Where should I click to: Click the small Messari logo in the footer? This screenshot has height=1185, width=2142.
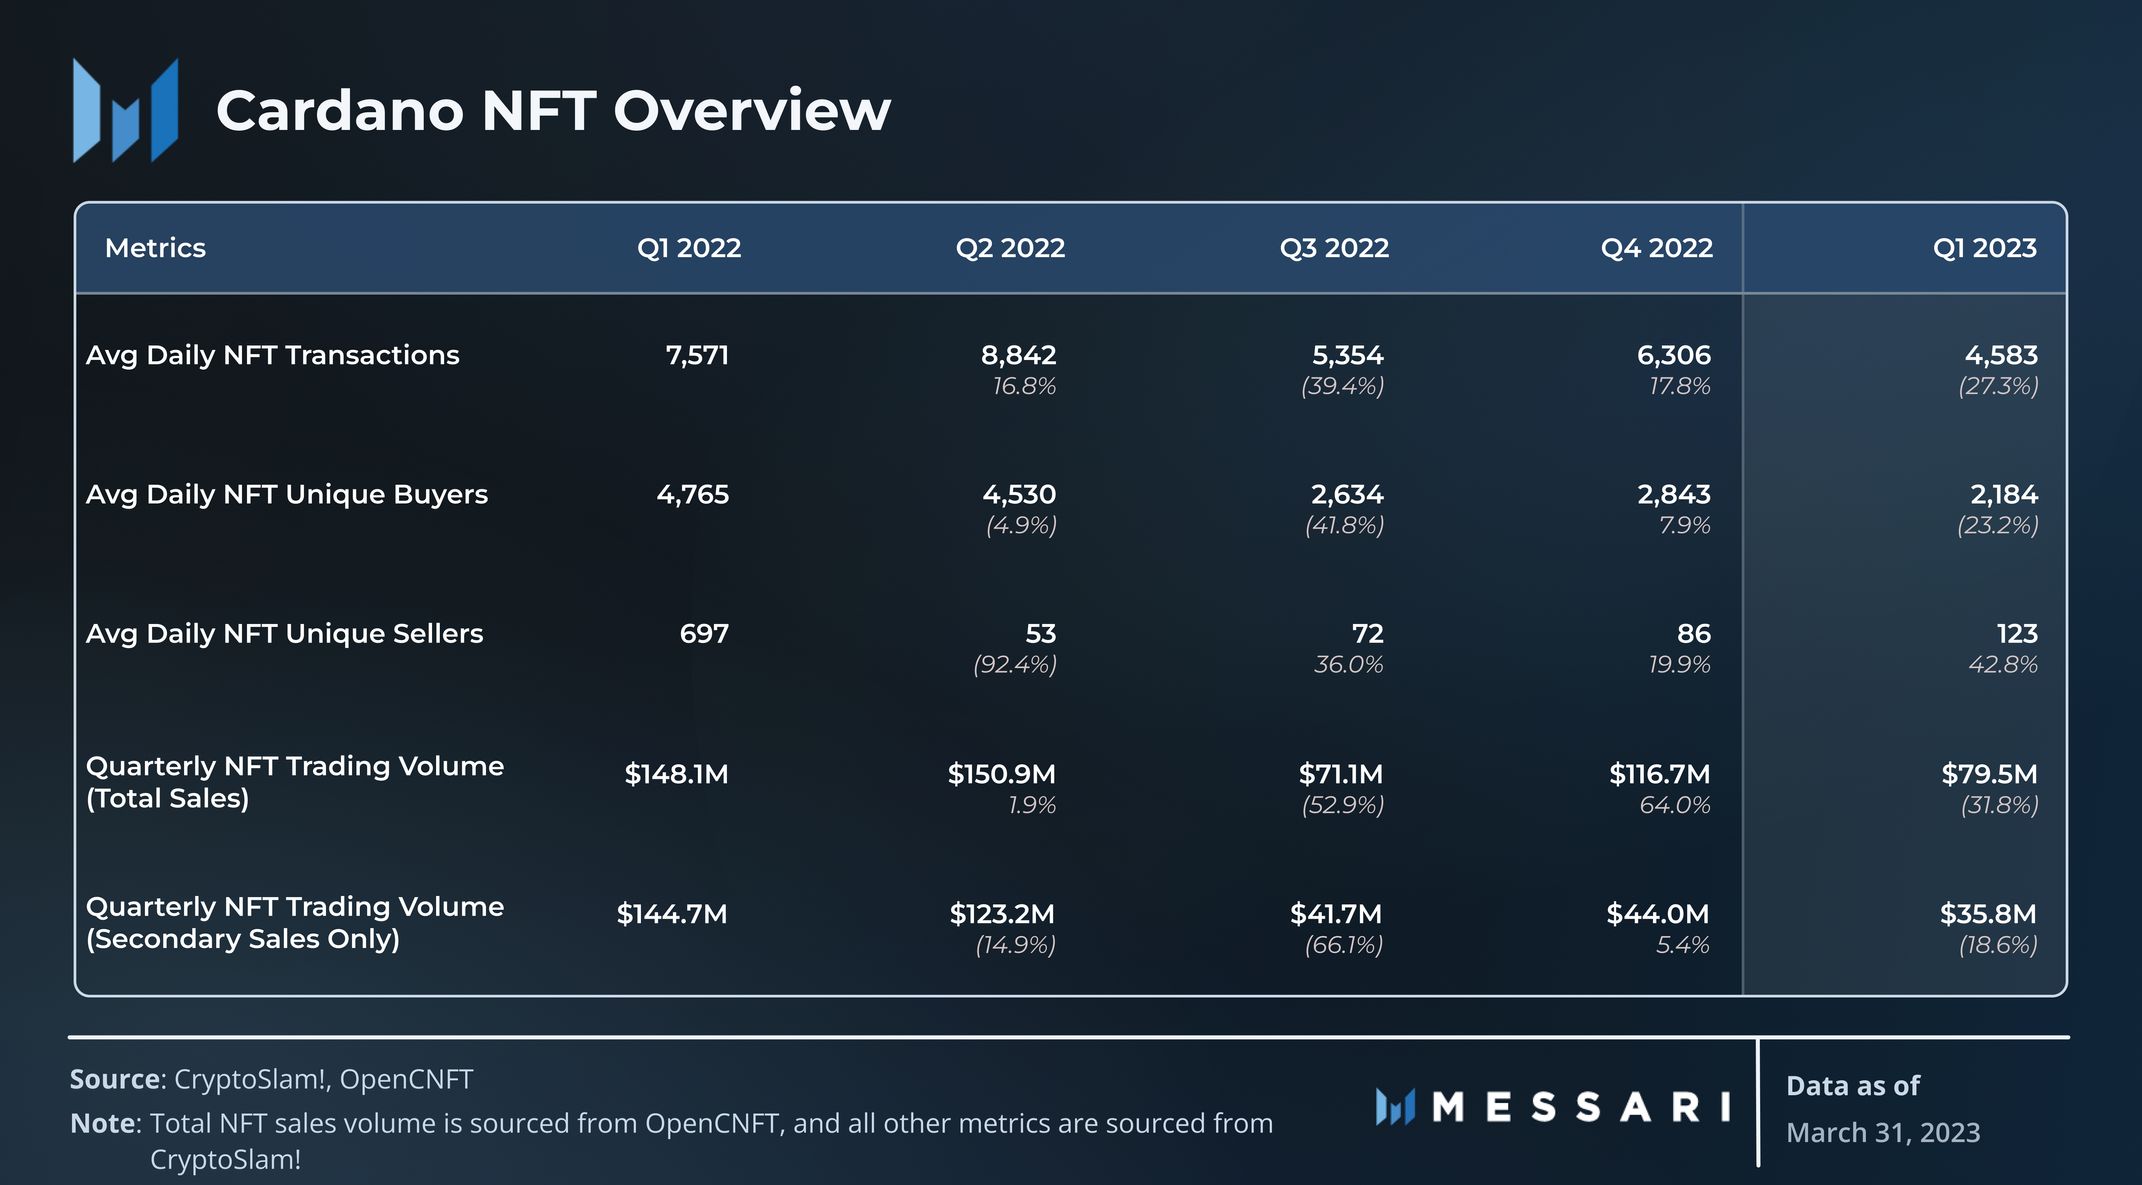point(1394,1107)
